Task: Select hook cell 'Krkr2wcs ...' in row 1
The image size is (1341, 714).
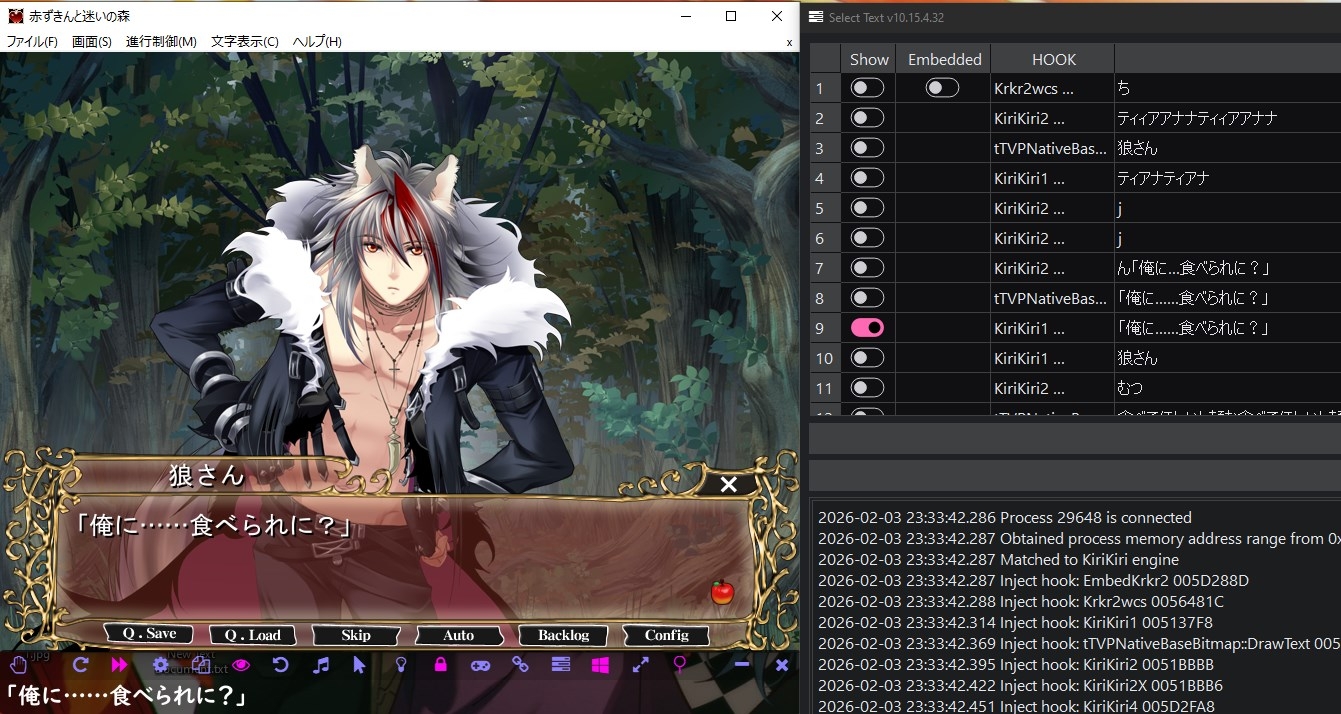Action: tap(1052, 88)
